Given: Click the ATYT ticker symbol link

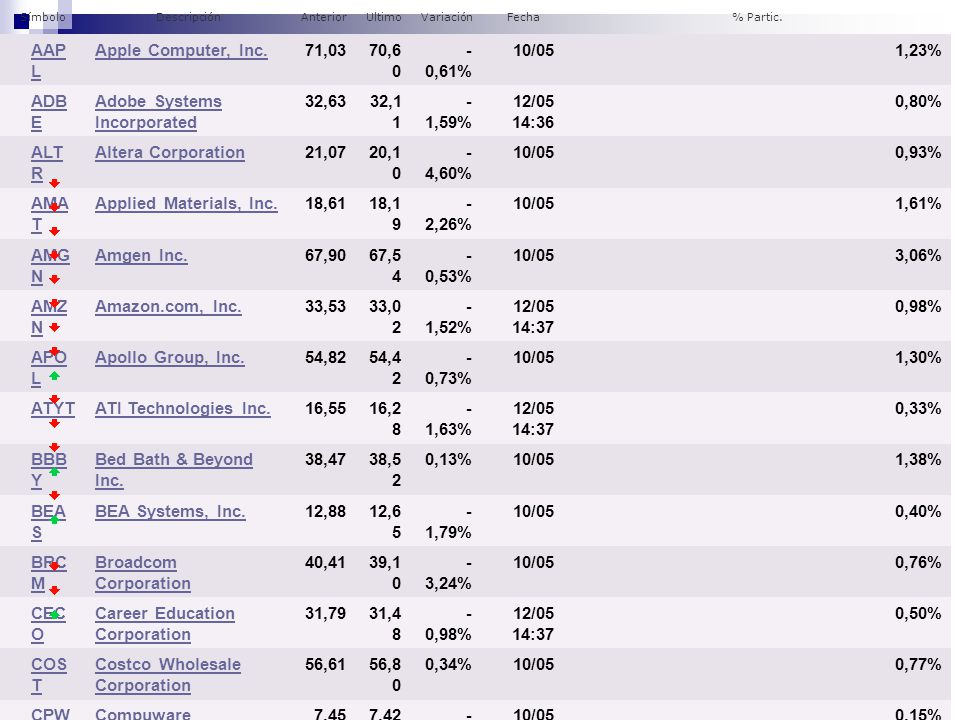Looking at the screenshot, I should (x=53, y=408).
